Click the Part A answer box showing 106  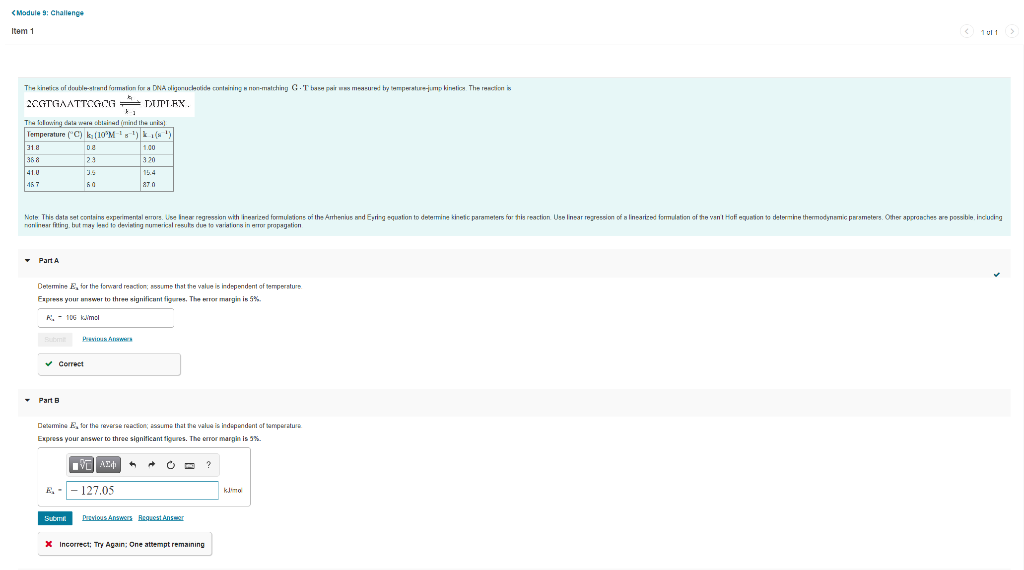[106, 318]
